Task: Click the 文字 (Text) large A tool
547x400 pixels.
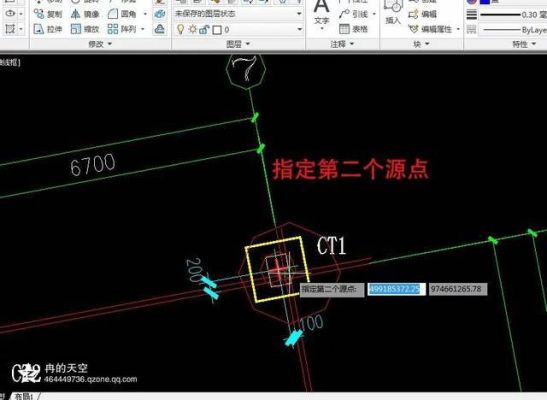Action: 321,13
